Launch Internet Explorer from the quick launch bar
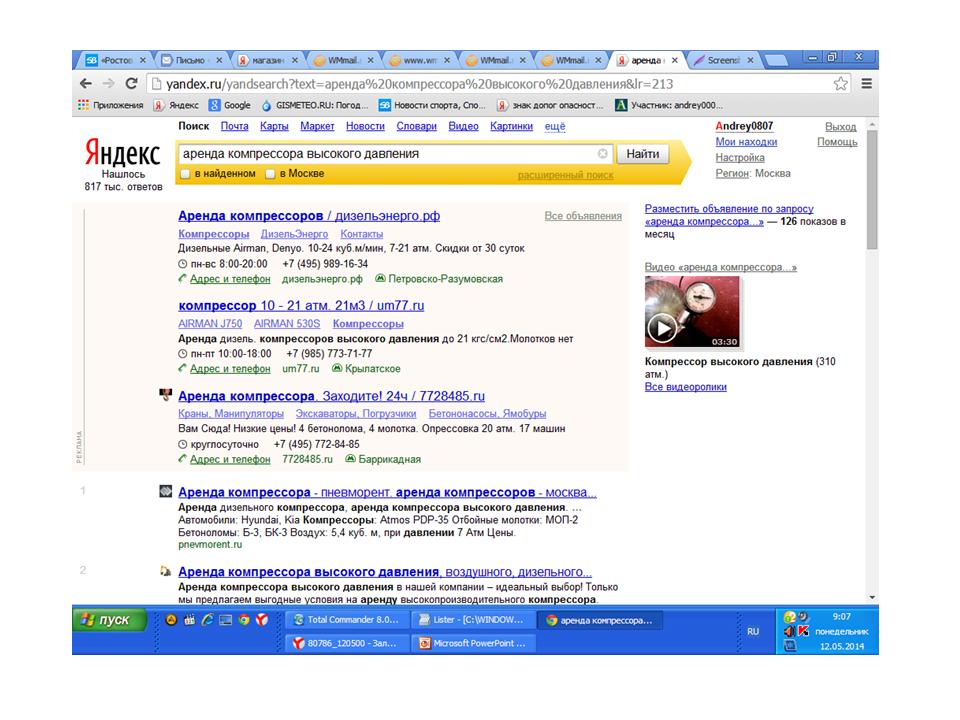This screenshot has width=960, height=720. pyautogui.click(x=208, y=620)
